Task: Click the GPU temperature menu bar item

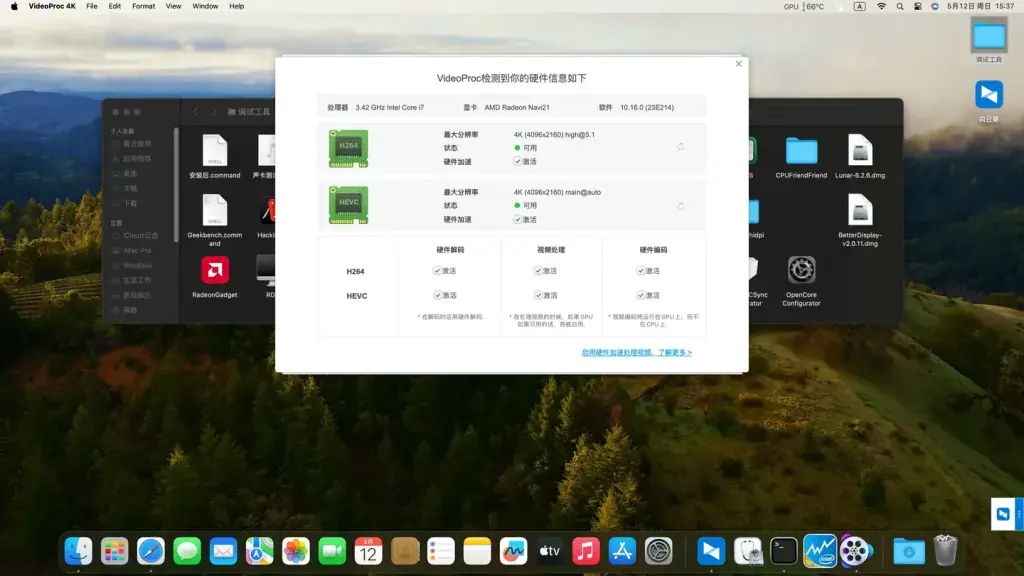Action: 804,7
